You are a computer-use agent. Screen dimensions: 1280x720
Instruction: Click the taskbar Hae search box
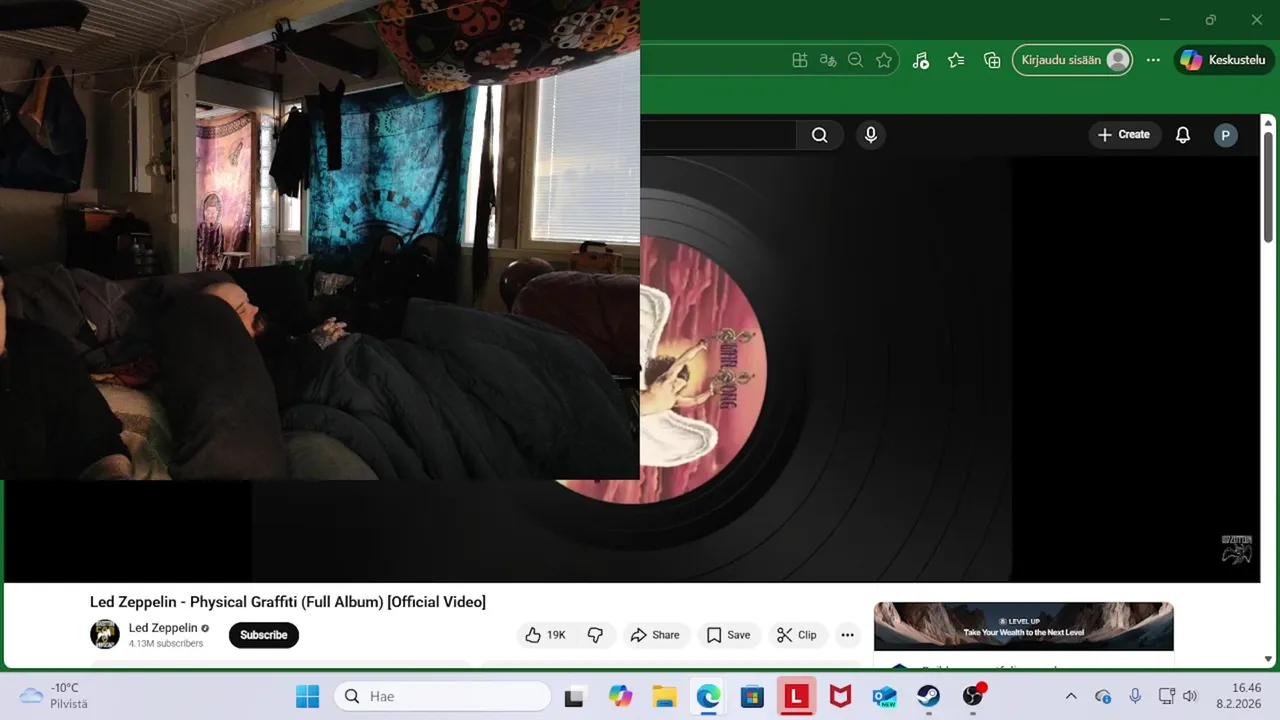(x=442, y=696)
